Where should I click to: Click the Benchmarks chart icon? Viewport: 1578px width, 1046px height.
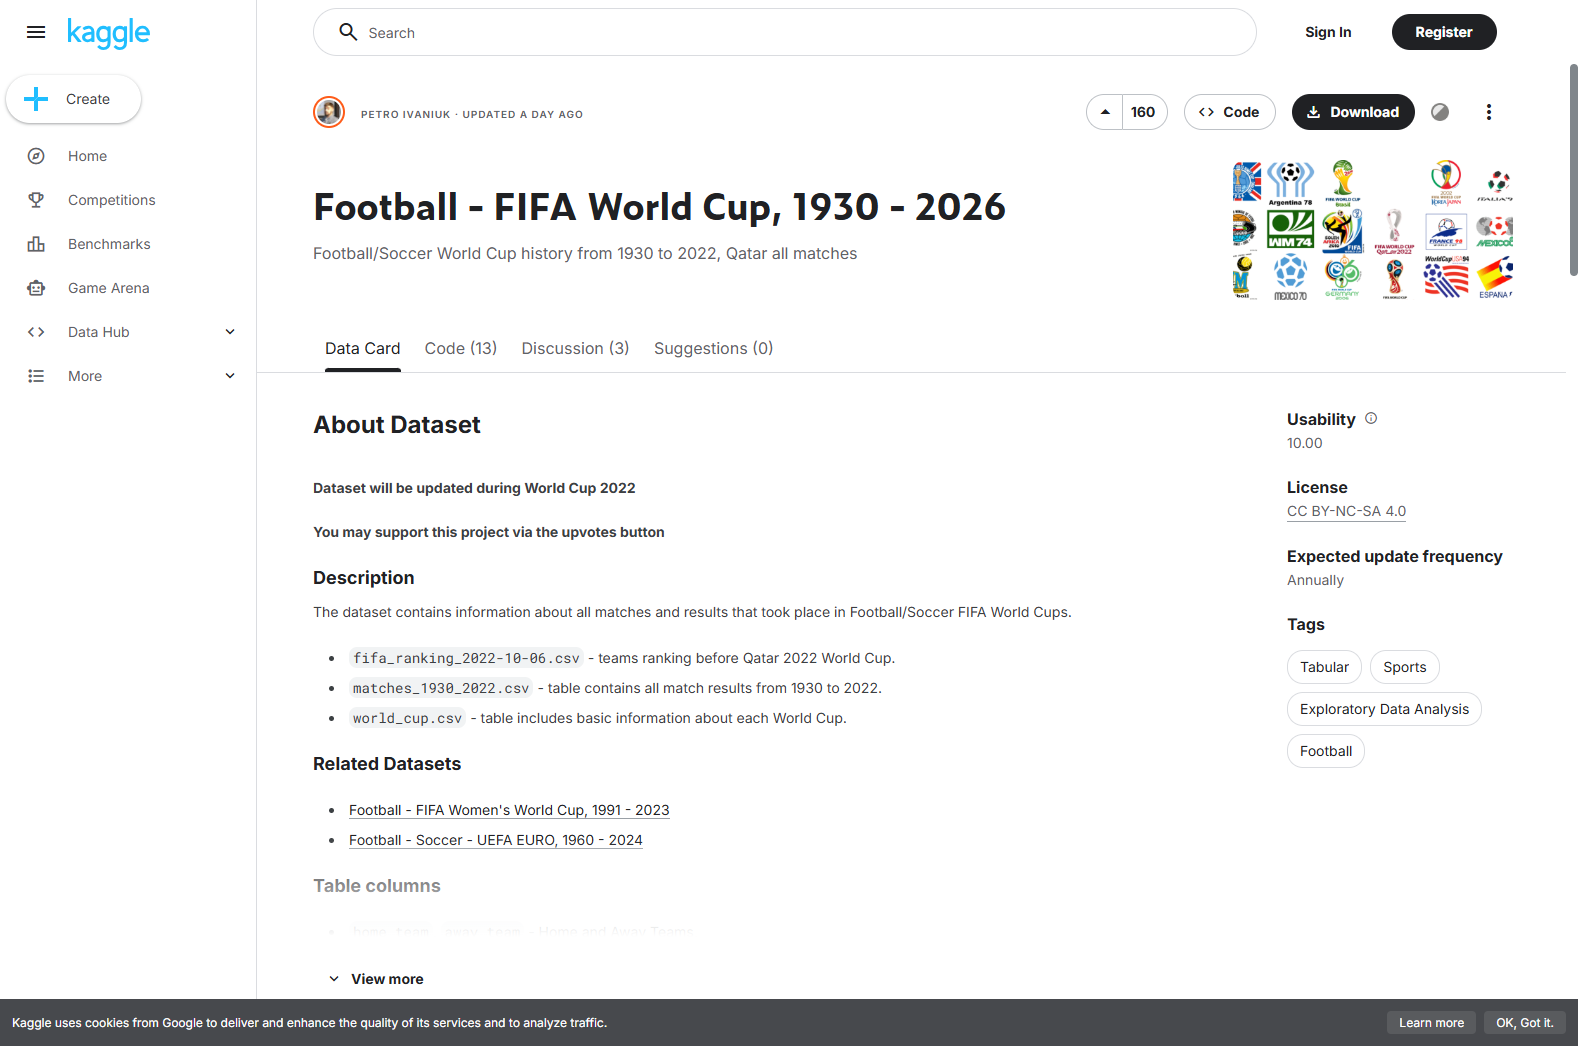pos(36,244)
